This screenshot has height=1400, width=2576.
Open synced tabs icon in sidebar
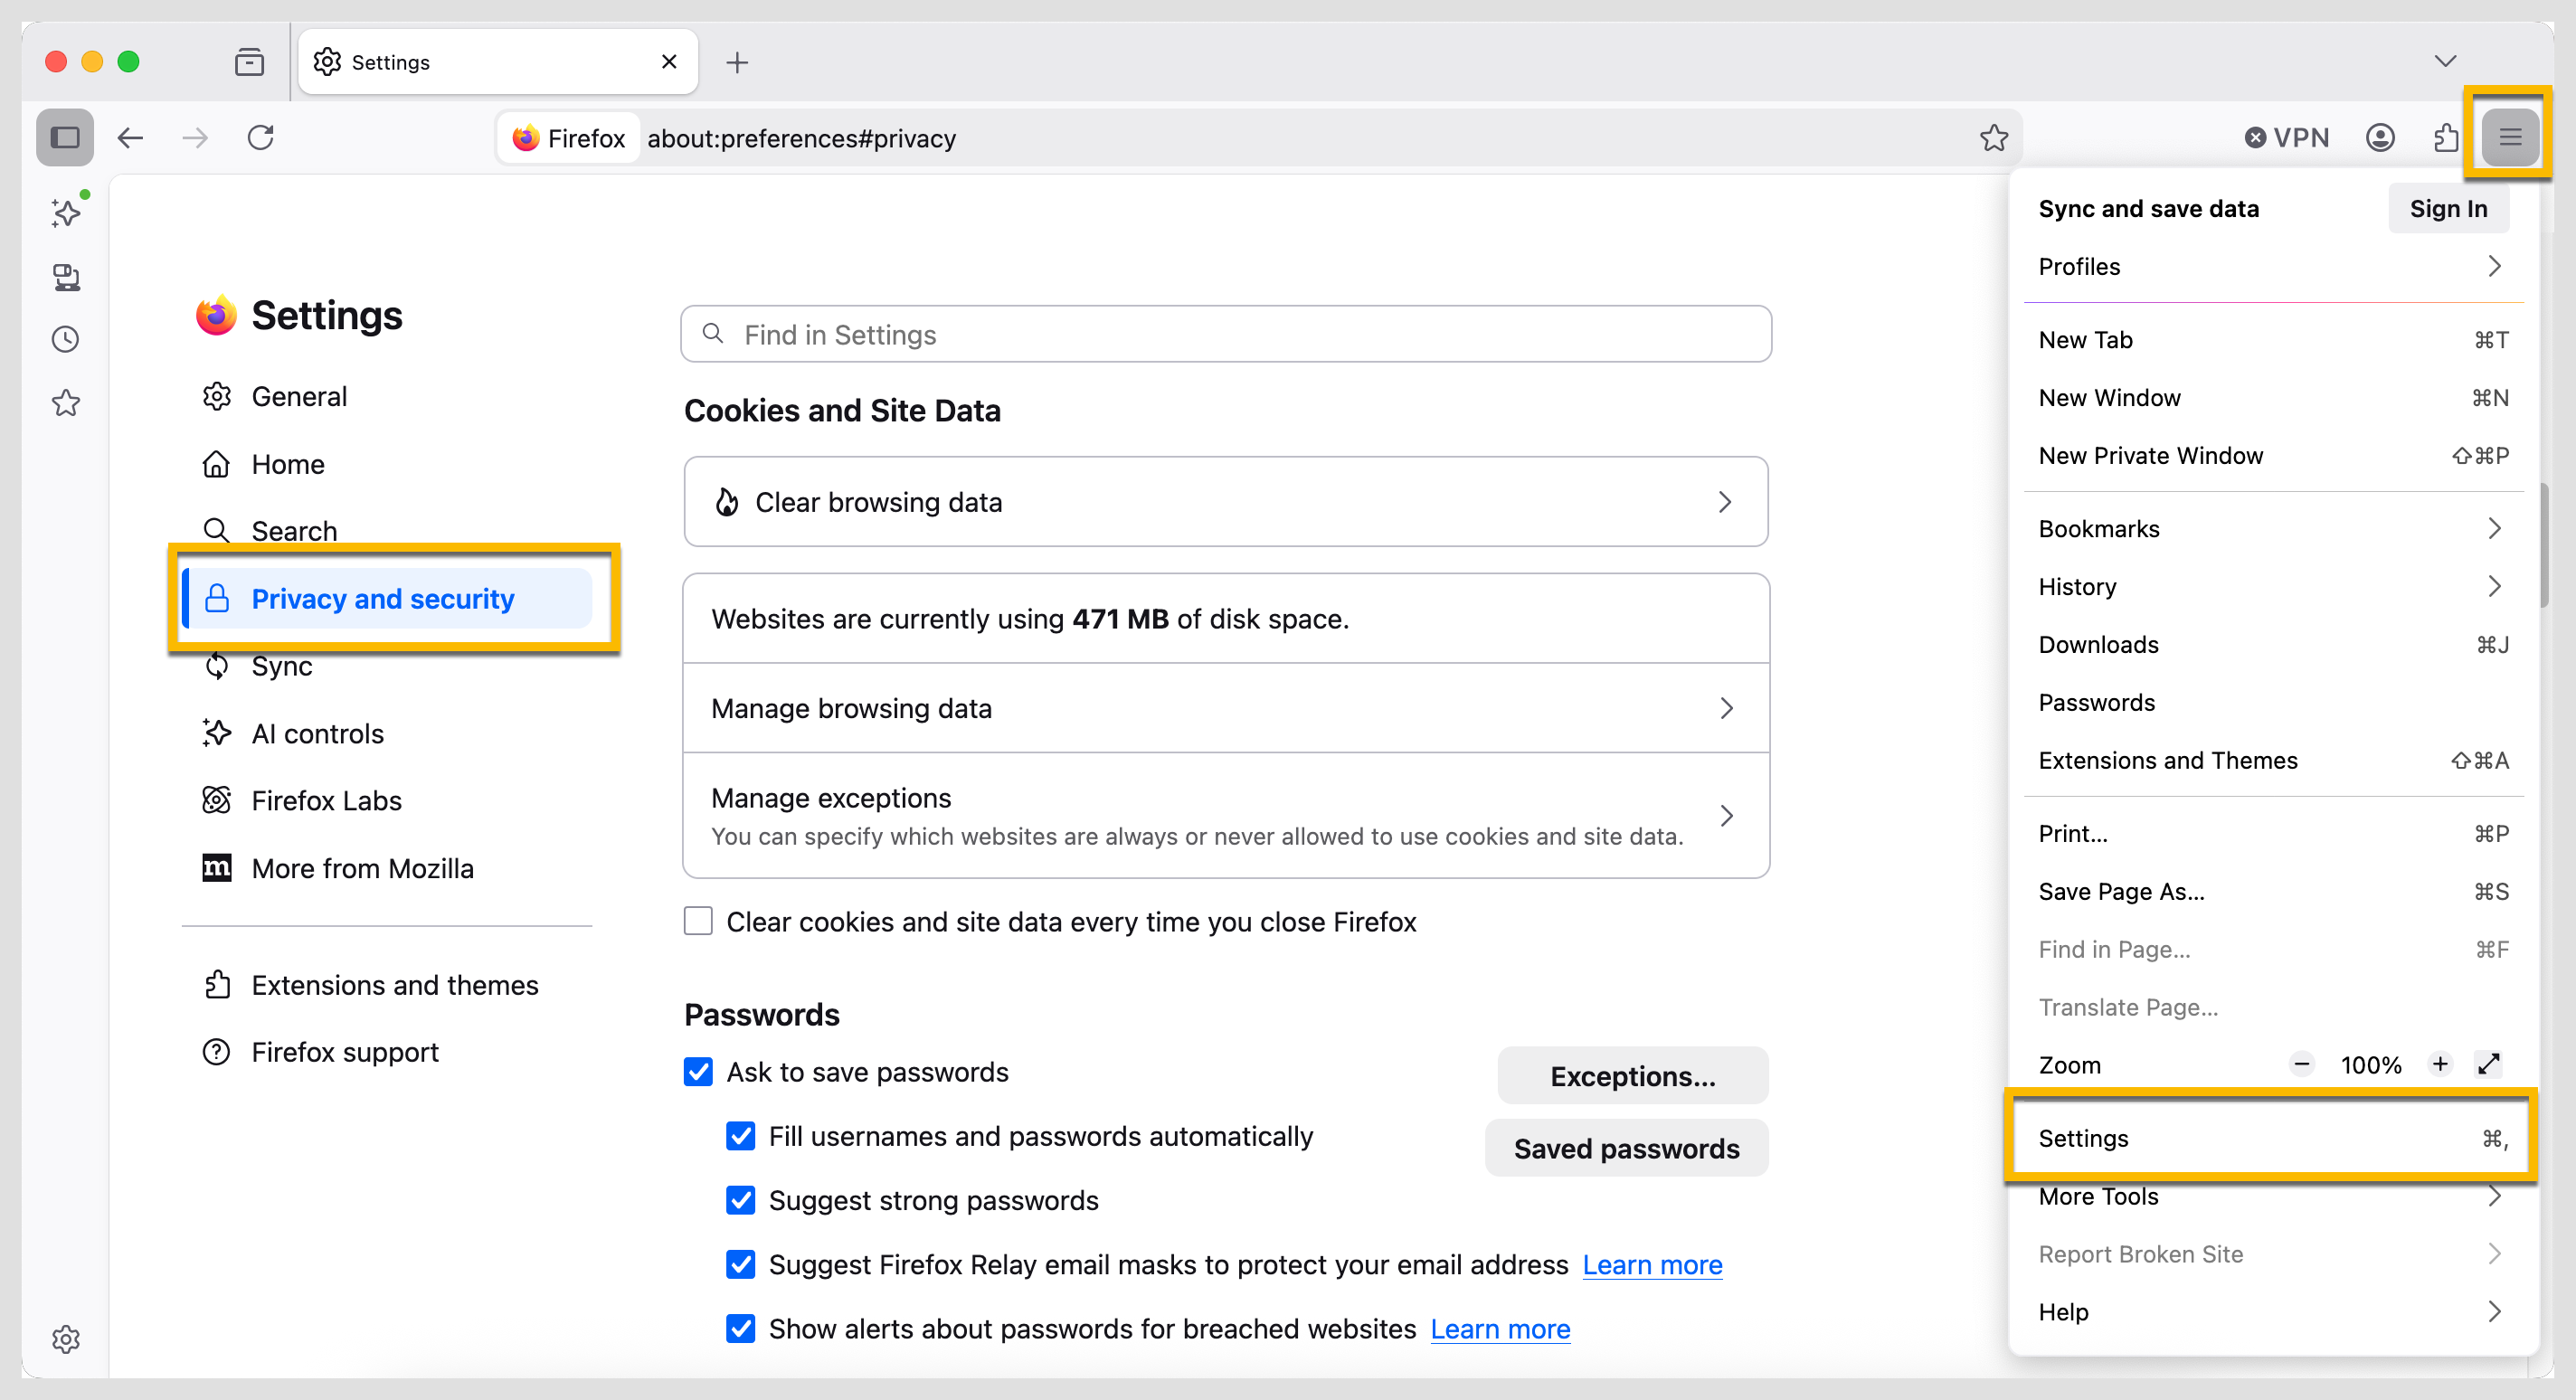pos(66,277)
